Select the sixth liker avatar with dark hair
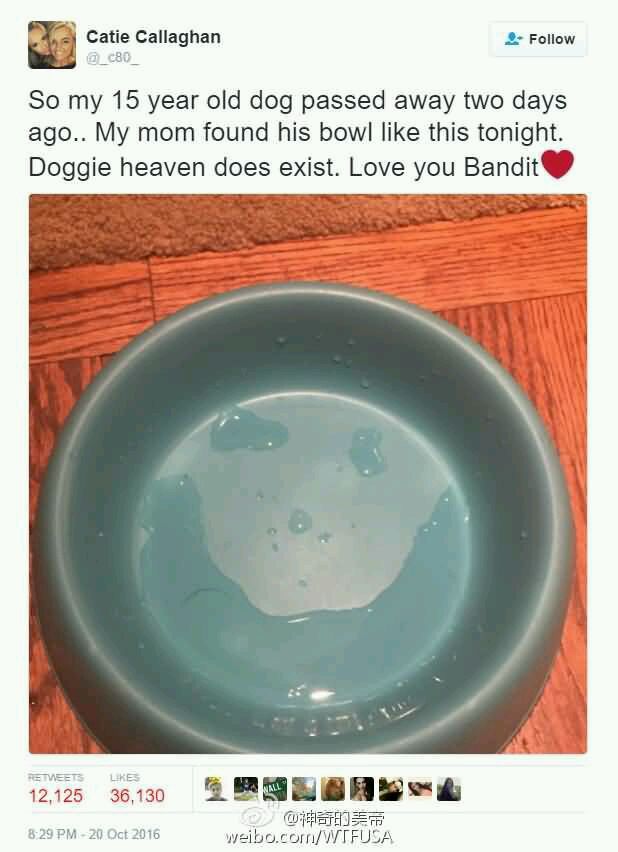 [x=362, y=789]
